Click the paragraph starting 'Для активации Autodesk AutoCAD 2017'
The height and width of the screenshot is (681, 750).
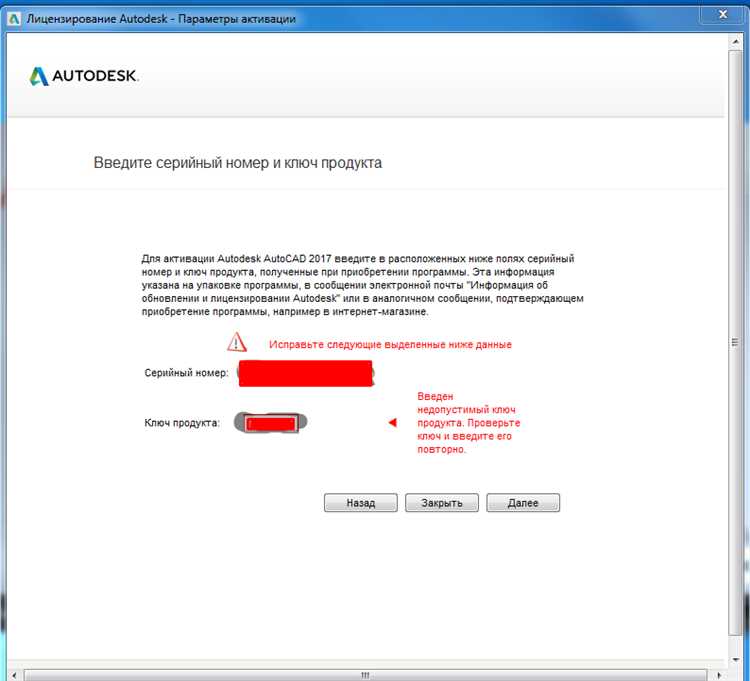pos(363,285)
